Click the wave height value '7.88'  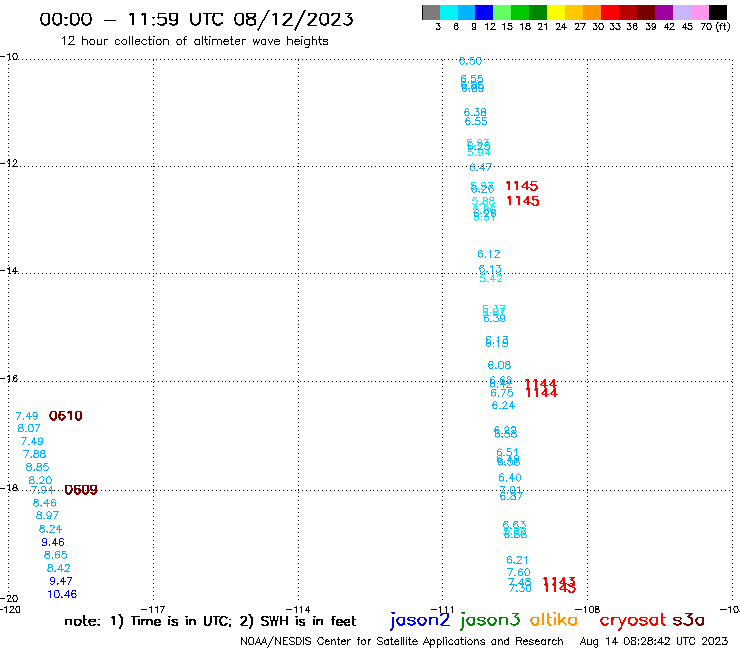34,454
